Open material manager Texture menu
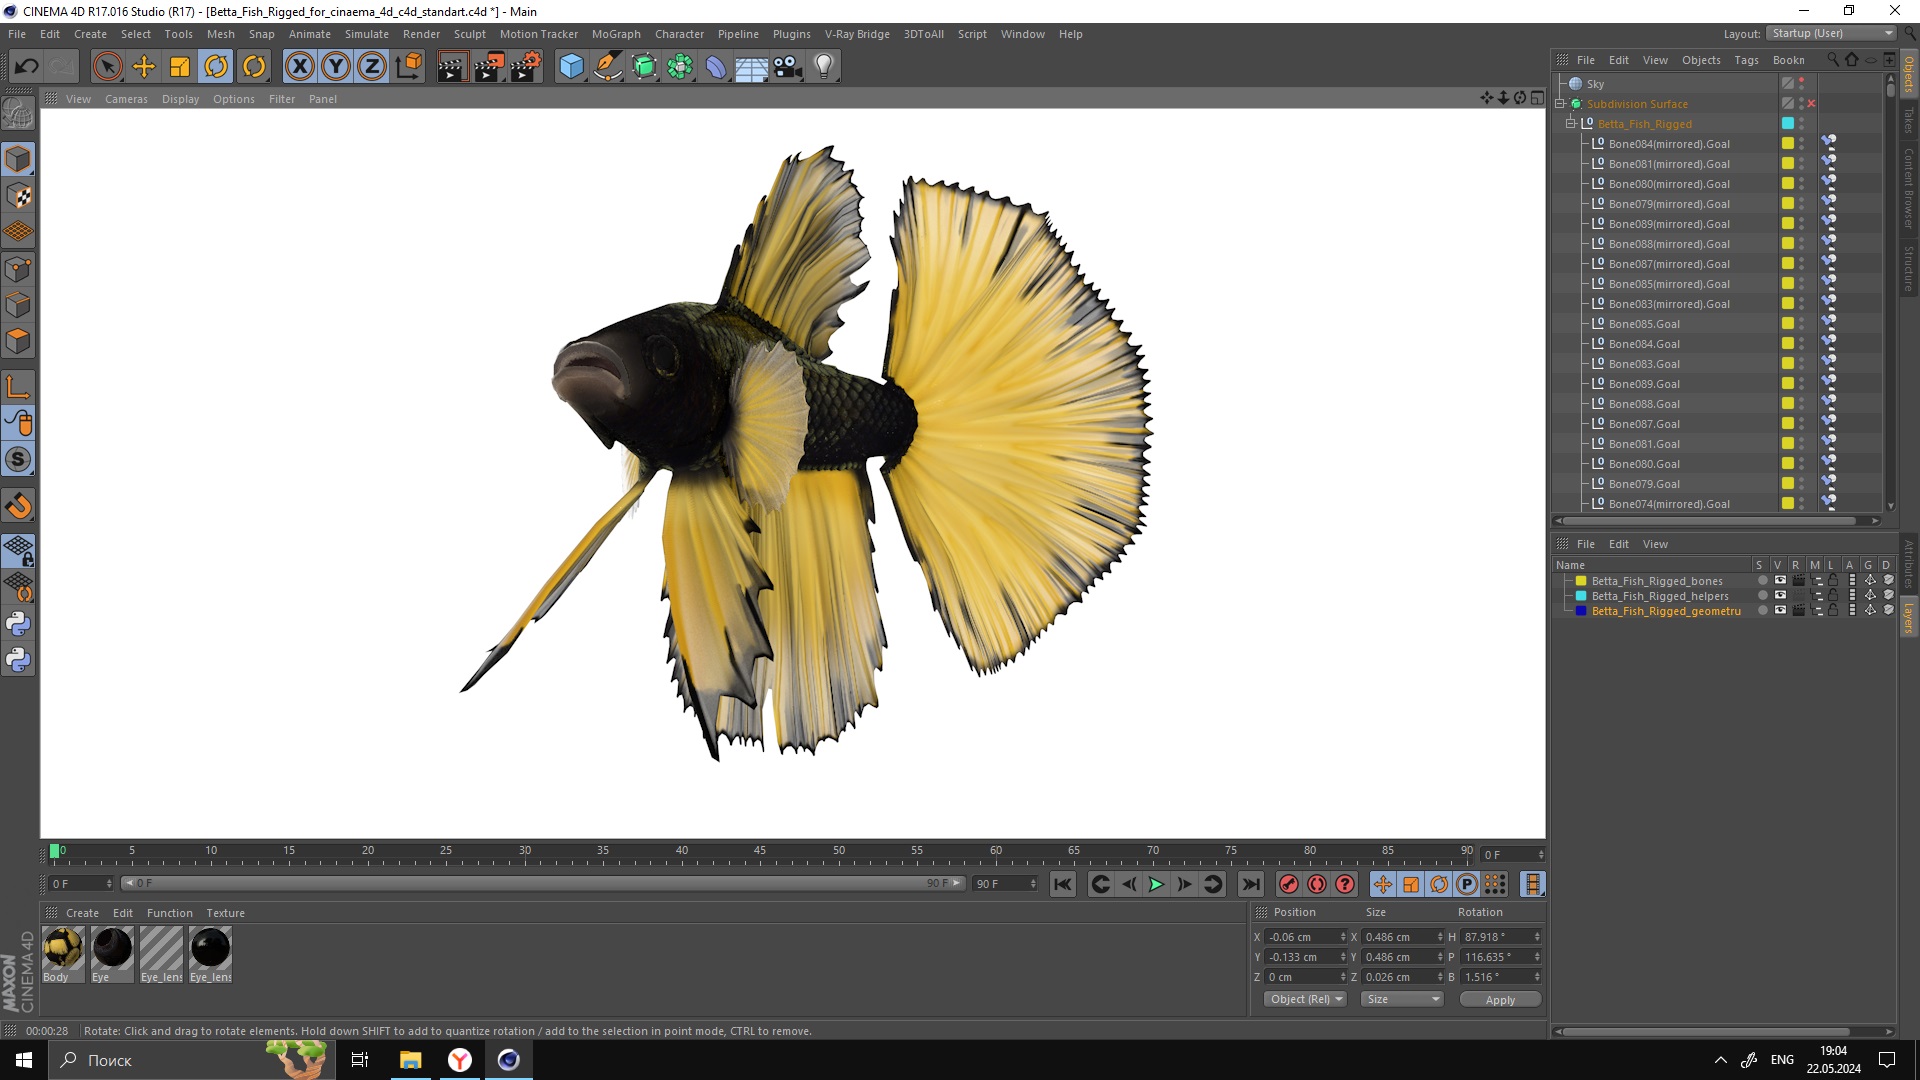Image resolution: width=1920 pixels, height=1080 pixels. click(x=225, y=913)
